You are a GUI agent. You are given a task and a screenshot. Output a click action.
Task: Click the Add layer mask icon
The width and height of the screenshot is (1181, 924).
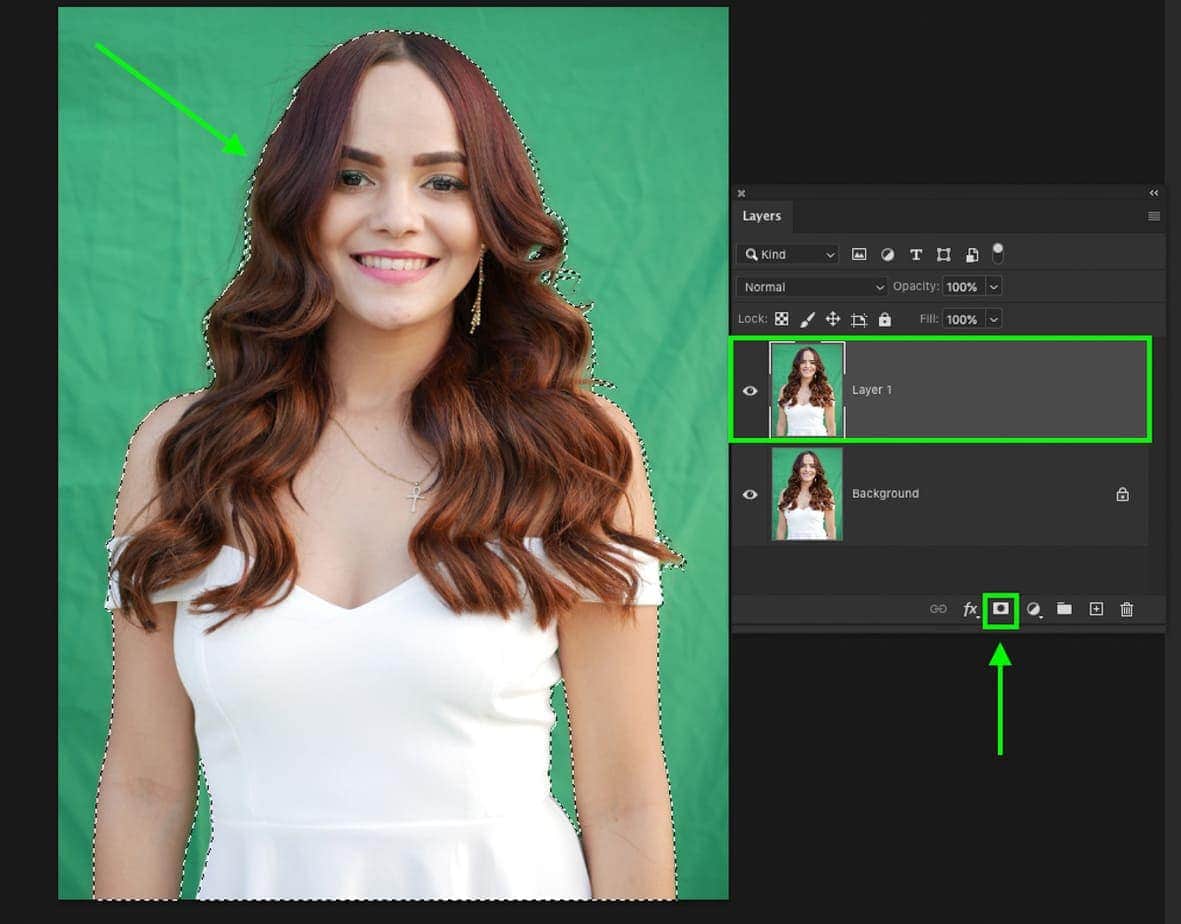[1000, 609]
